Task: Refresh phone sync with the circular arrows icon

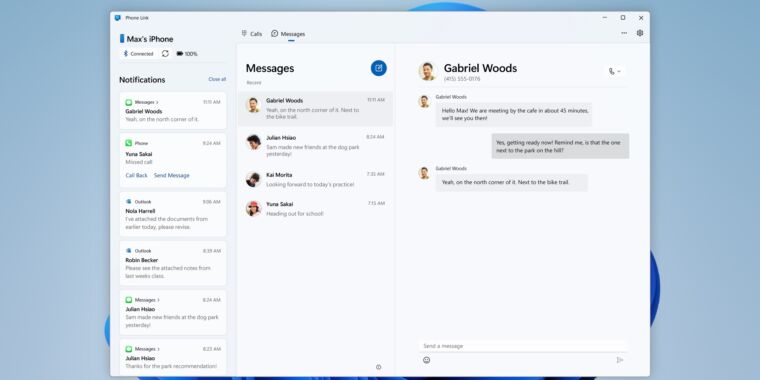Action: 165,54
